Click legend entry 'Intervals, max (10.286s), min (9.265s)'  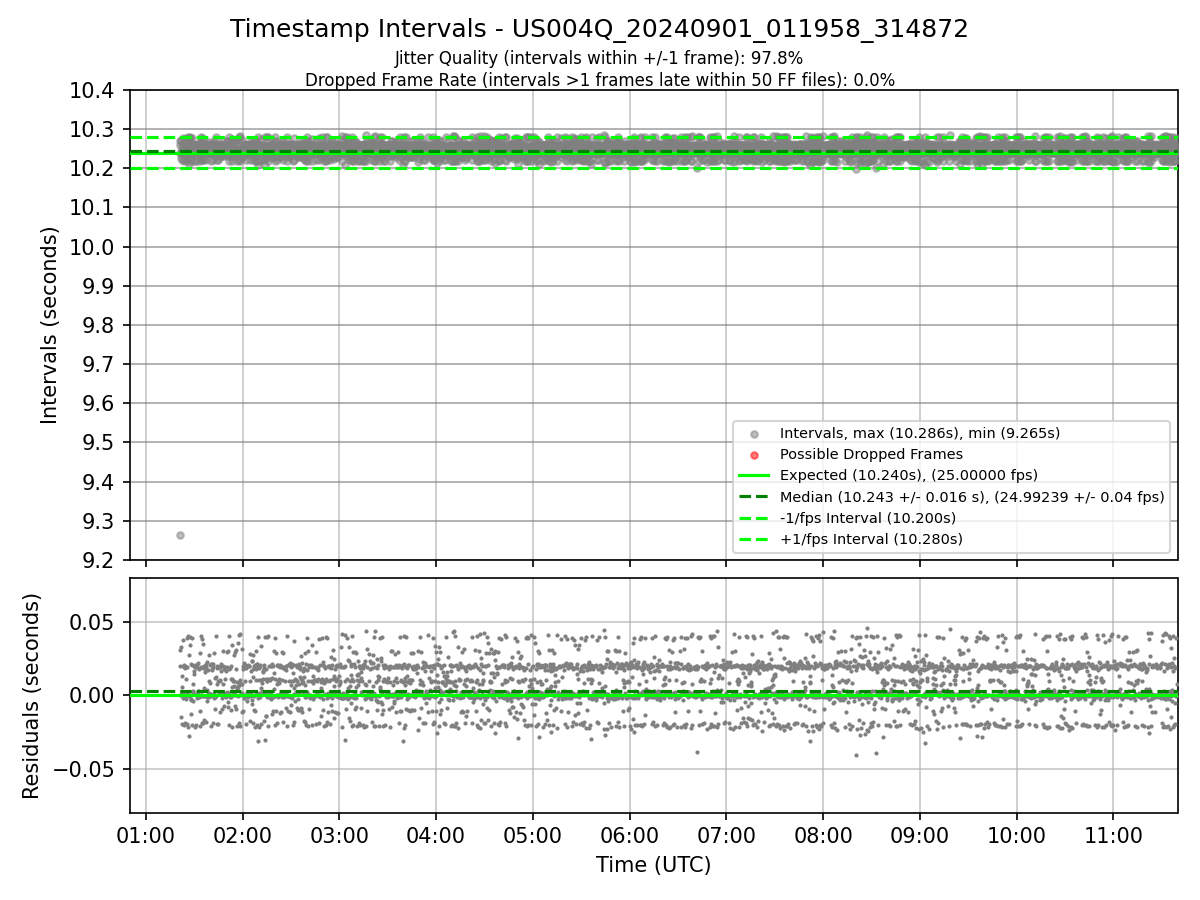(x=920, y=433)
